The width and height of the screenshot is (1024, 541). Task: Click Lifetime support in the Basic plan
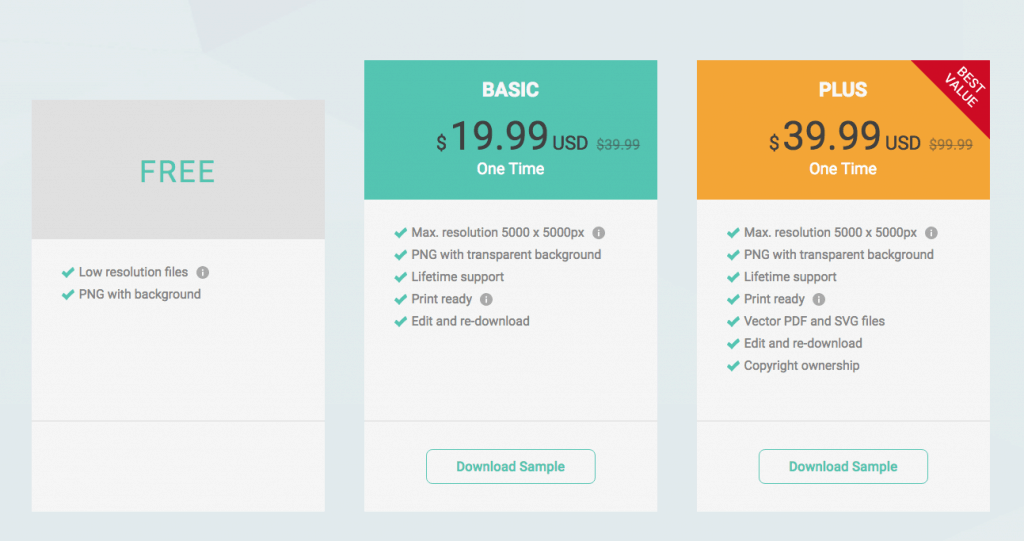(x=458, y=277)
